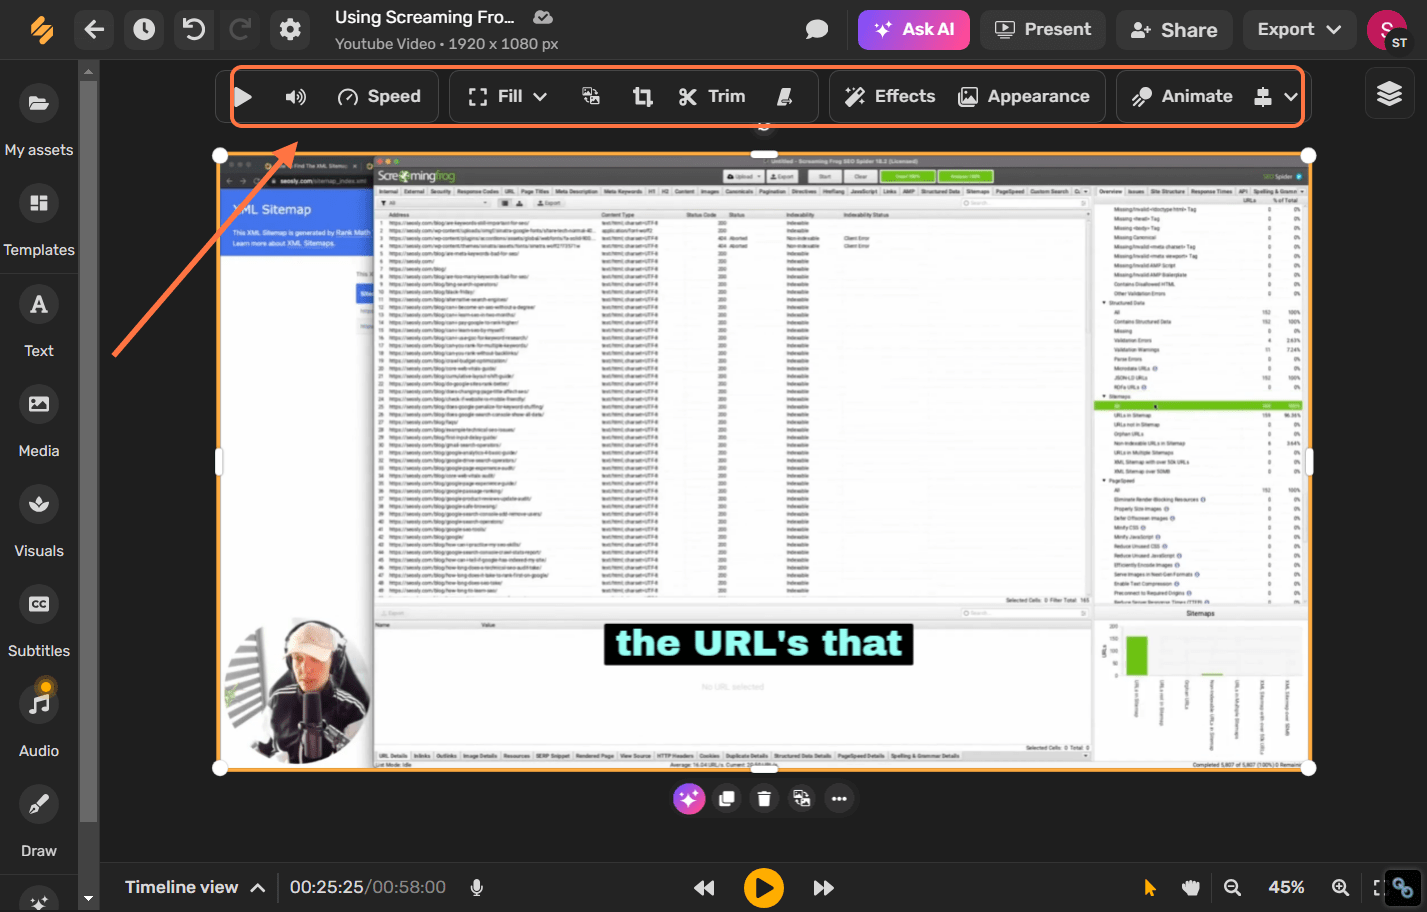The width and height of the screenshot is (1427, 912).
Task: Click the Ask AI button
Action: 913,30
